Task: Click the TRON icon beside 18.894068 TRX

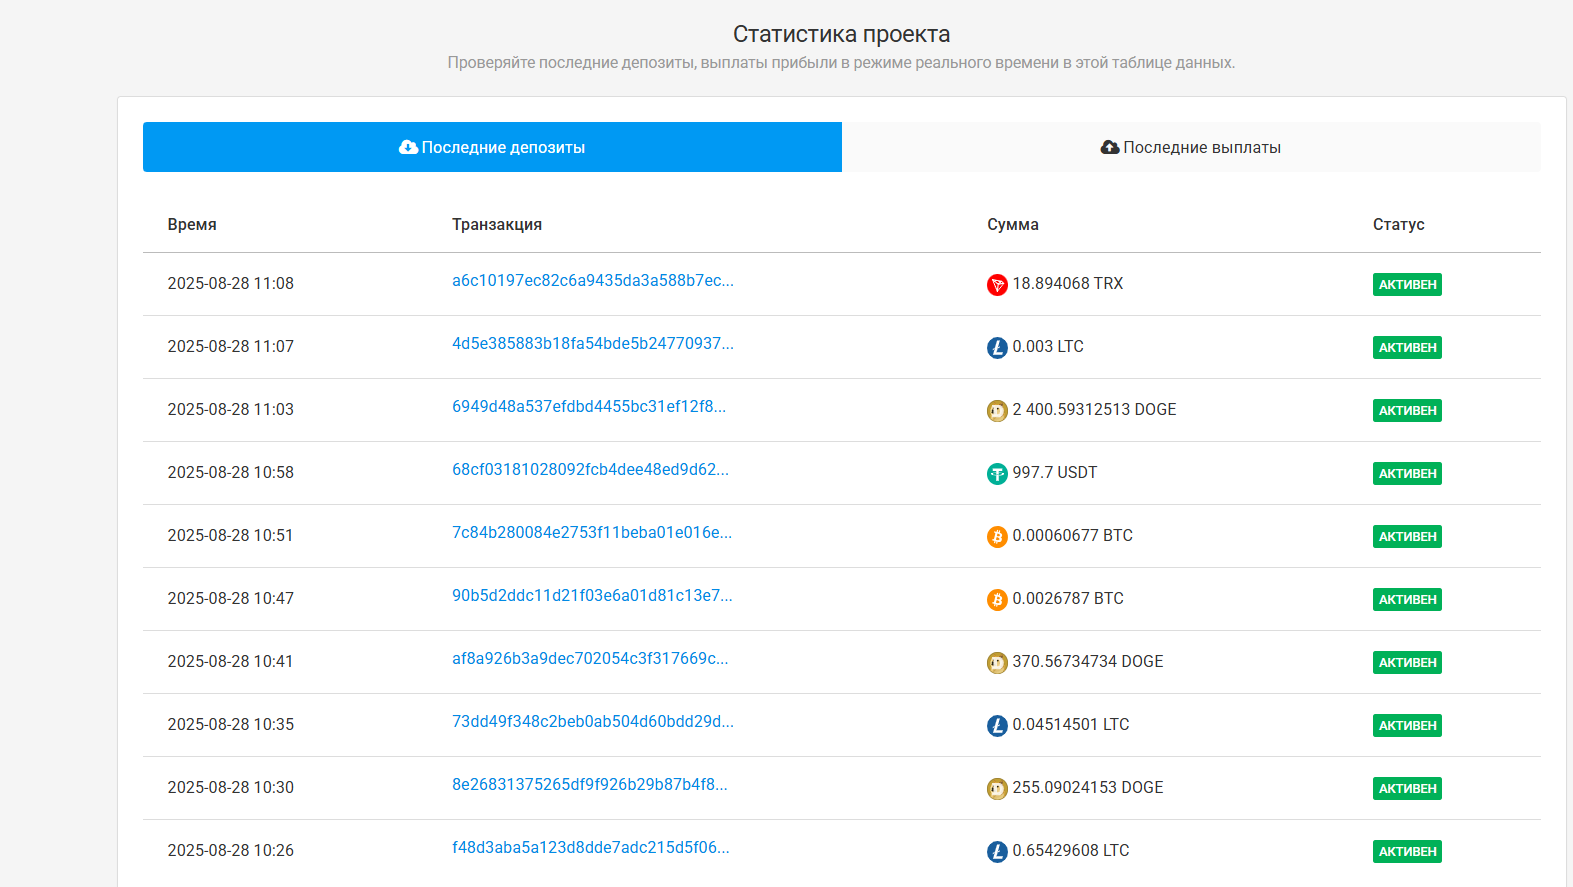Action: point(997,285)
